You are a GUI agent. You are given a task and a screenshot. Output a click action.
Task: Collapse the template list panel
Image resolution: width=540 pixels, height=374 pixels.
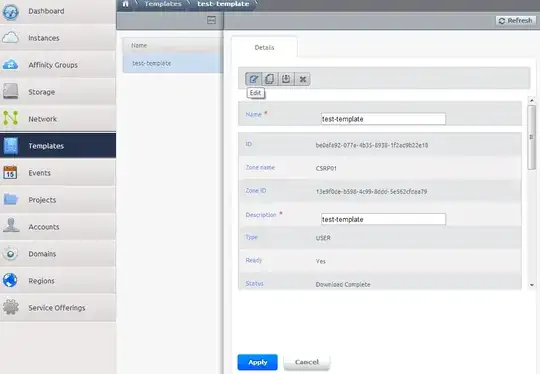click(x=211, y=20)
